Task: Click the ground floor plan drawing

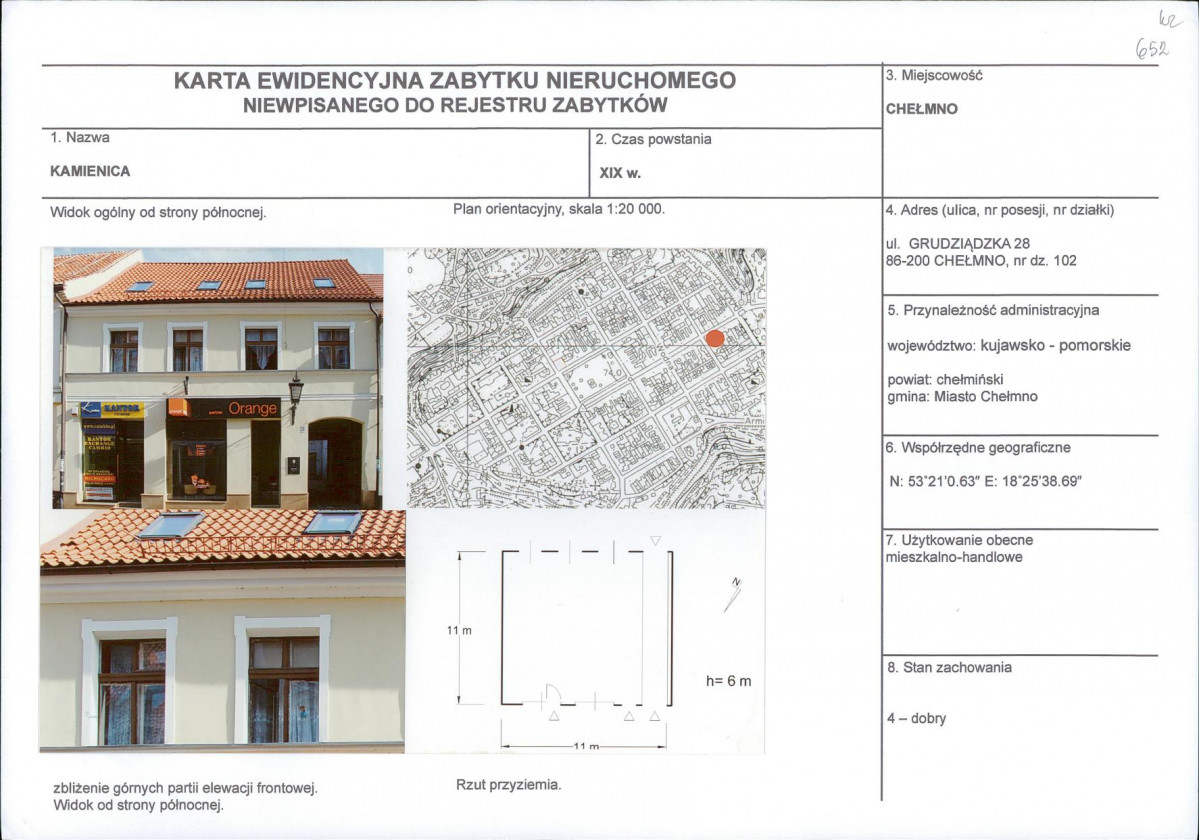Action: 587,627
